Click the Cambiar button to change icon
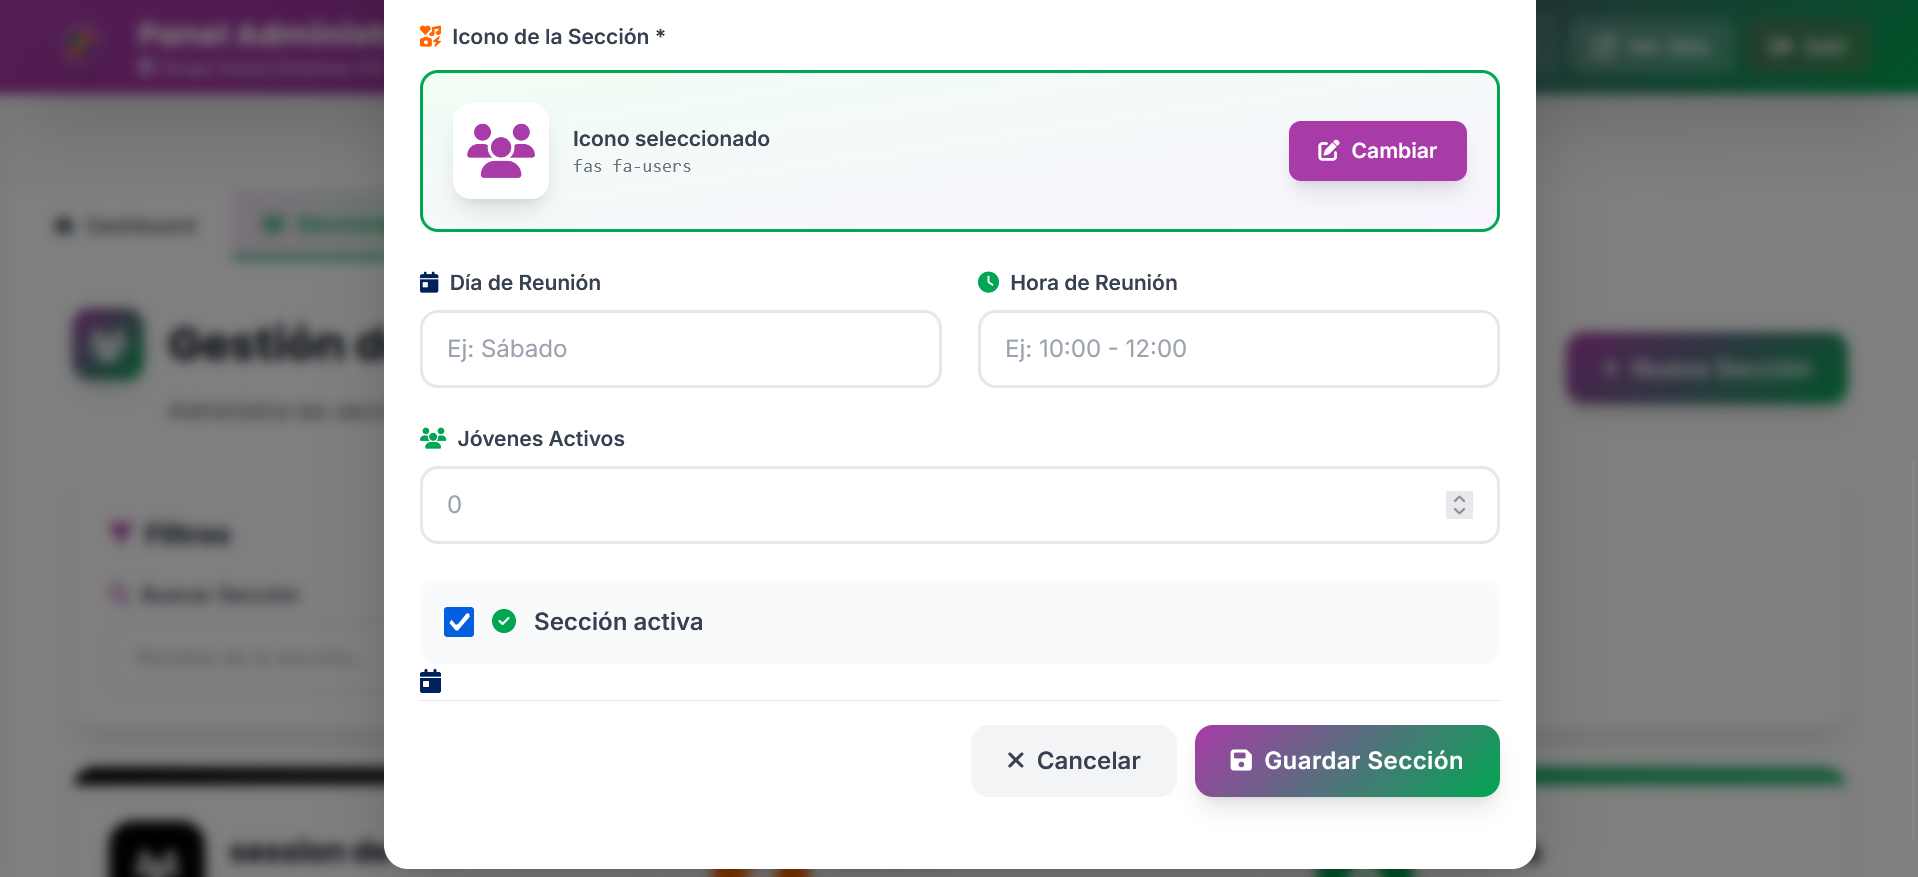Viewport: 1918px width, 877px height. tap(1377, 151)
